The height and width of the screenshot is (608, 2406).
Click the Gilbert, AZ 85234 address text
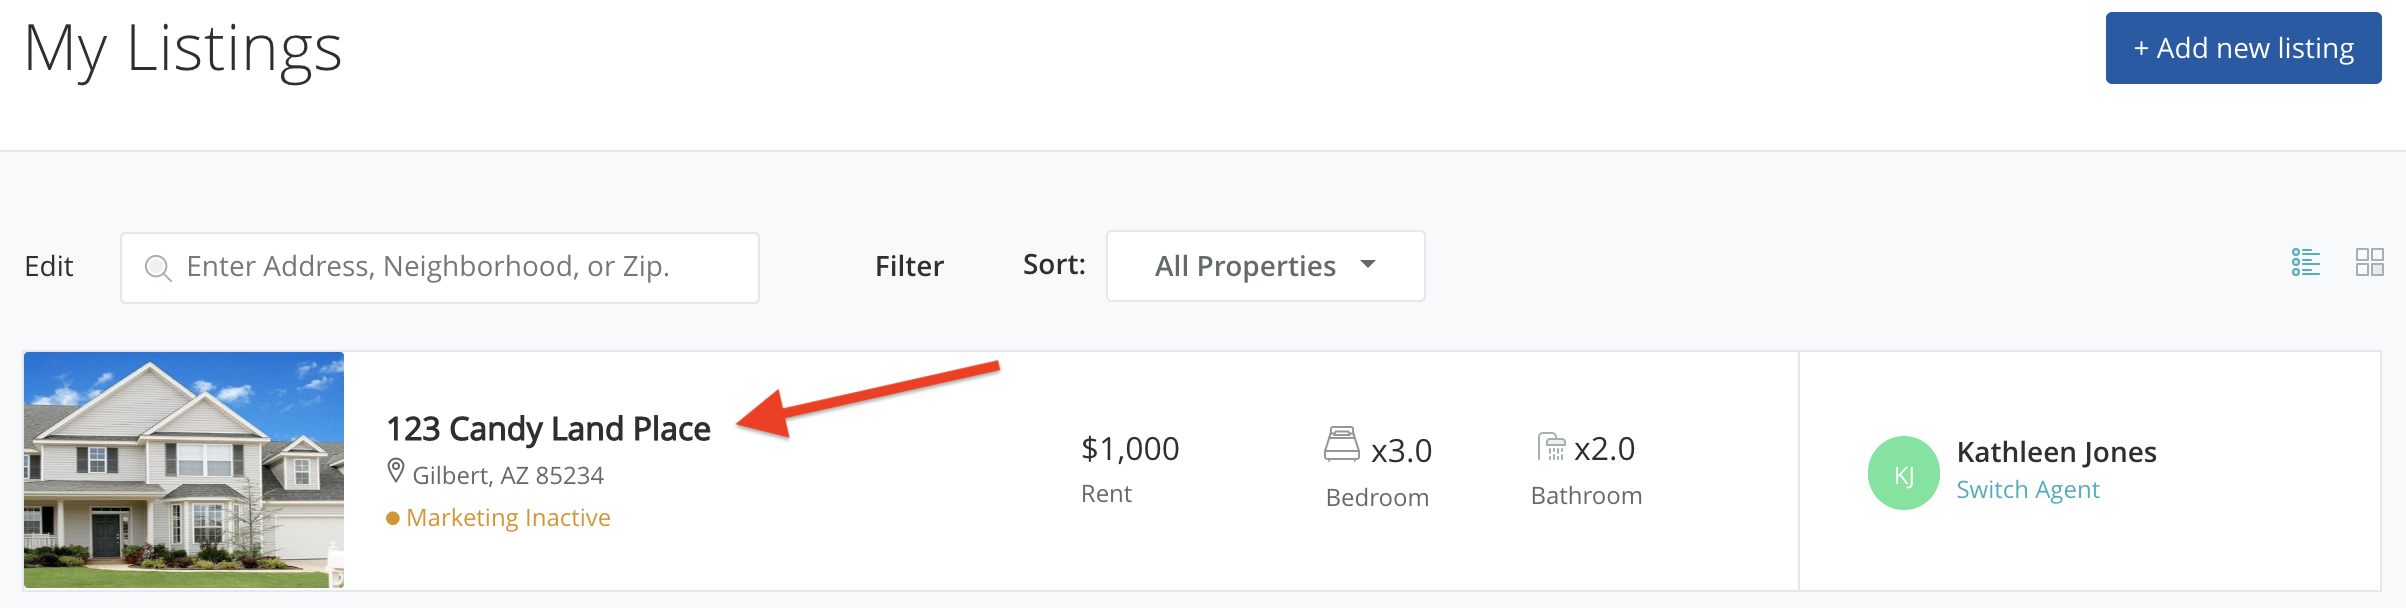click(x=508, y=476)
